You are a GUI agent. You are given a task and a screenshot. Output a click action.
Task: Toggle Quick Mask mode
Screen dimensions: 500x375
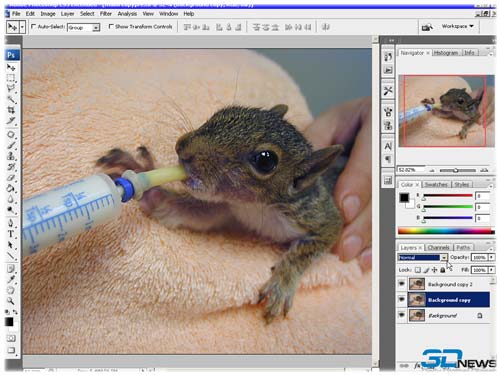coord(11,338)
